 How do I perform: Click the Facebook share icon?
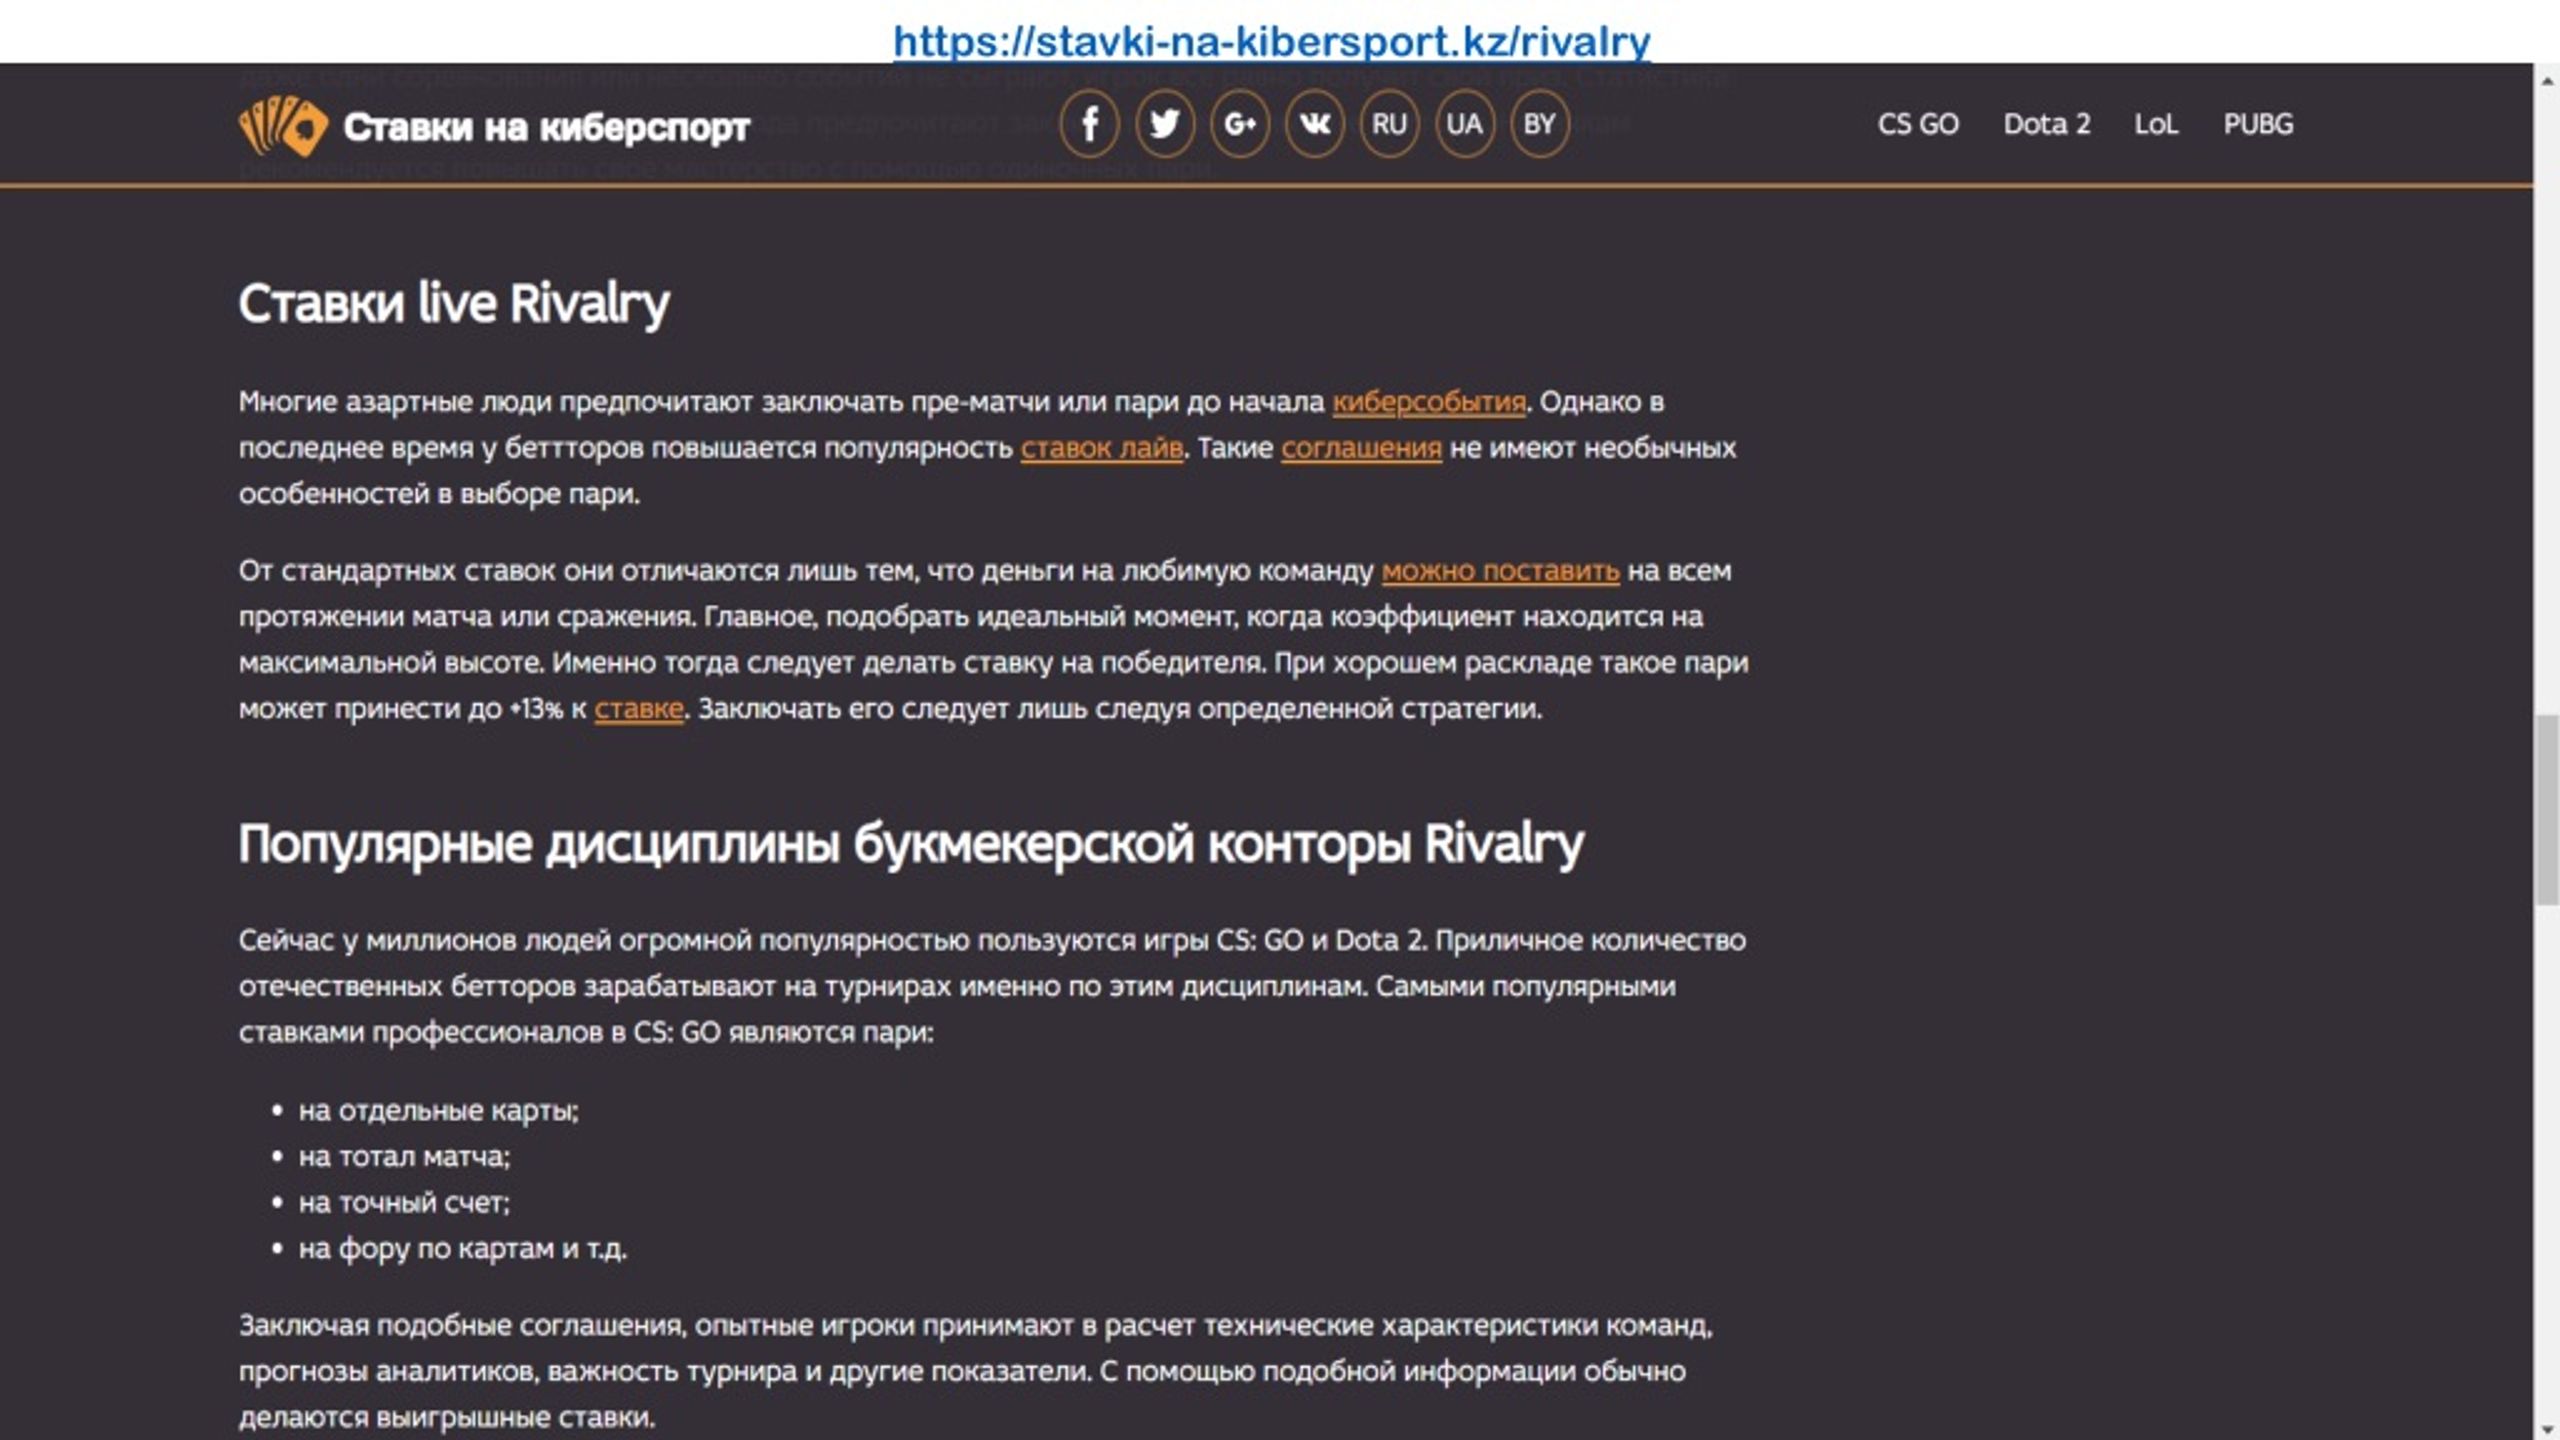click(x=1089, y=124)
